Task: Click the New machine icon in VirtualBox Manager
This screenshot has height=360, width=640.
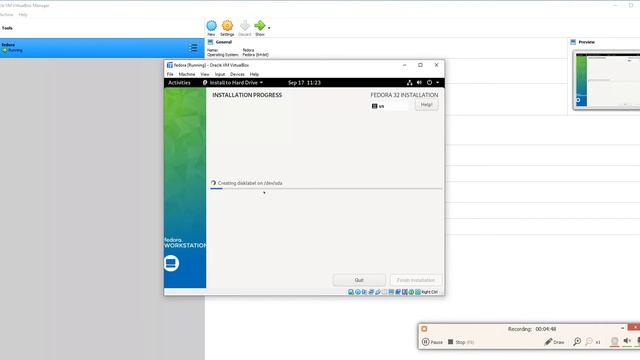Action: tap(211, 26)
